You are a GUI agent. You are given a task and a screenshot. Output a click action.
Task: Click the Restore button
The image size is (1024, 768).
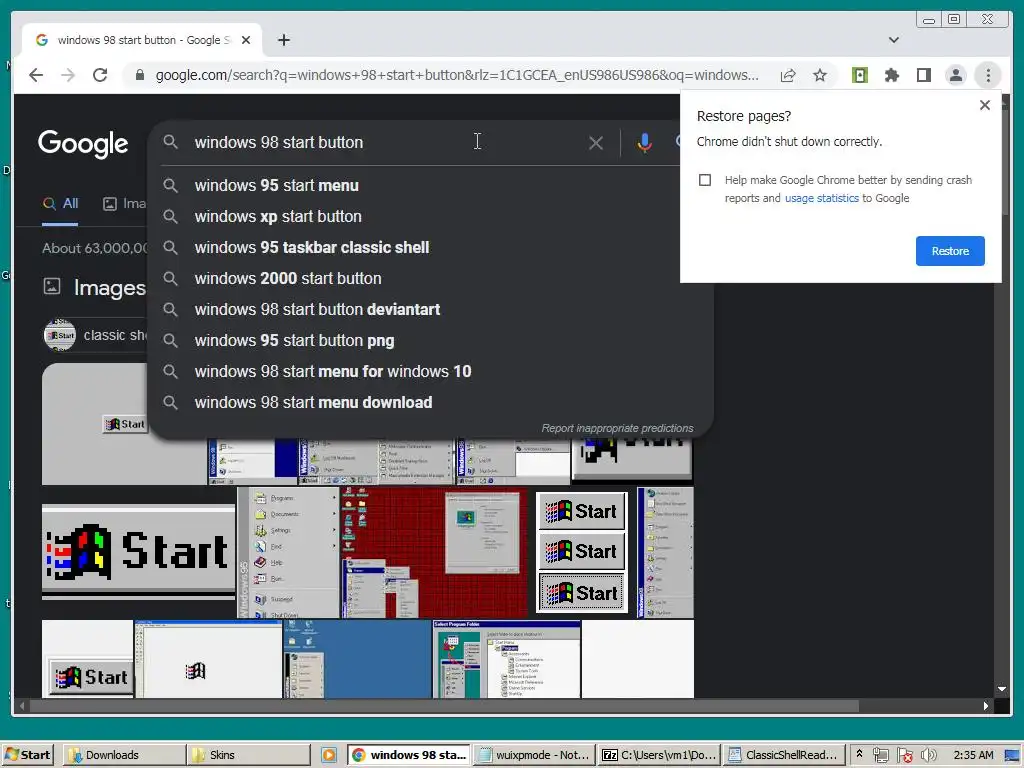click(x=950, y=251)
